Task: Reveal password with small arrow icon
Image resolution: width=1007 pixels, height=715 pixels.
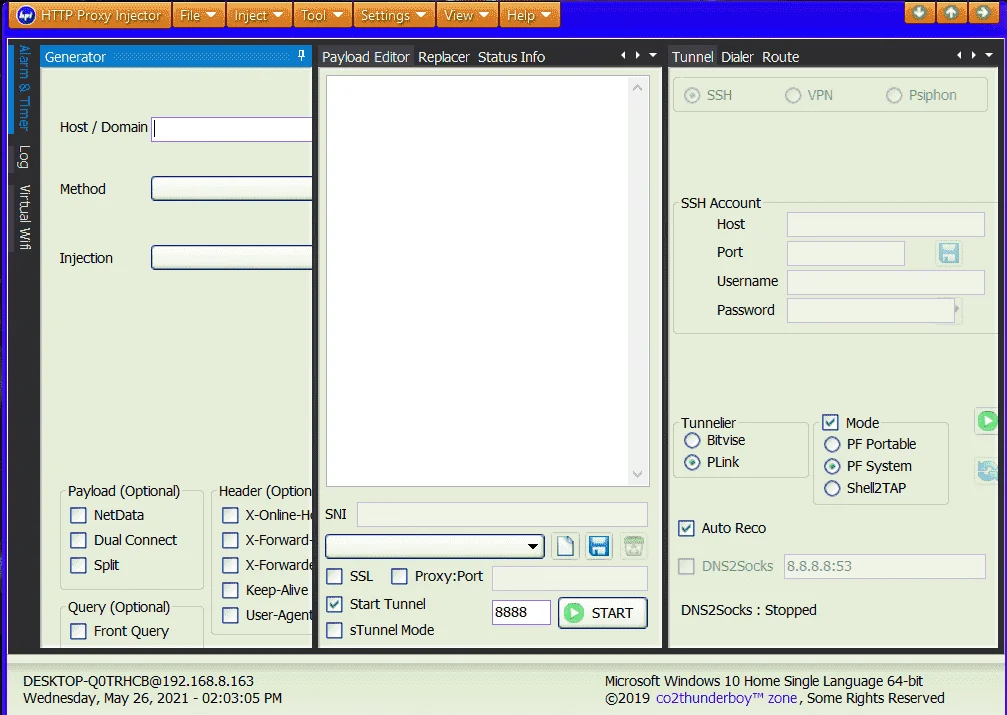Action: tap(957, 310)
